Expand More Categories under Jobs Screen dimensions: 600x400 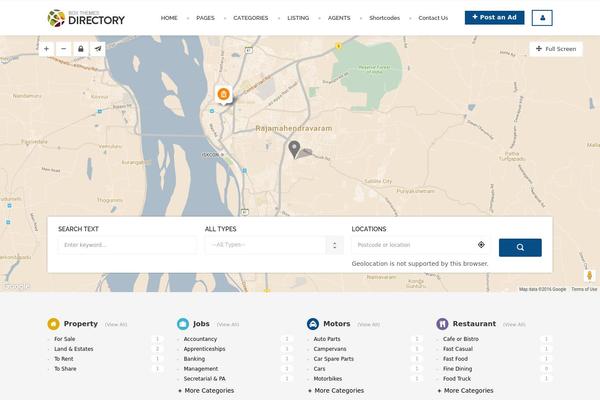(206, 390)
